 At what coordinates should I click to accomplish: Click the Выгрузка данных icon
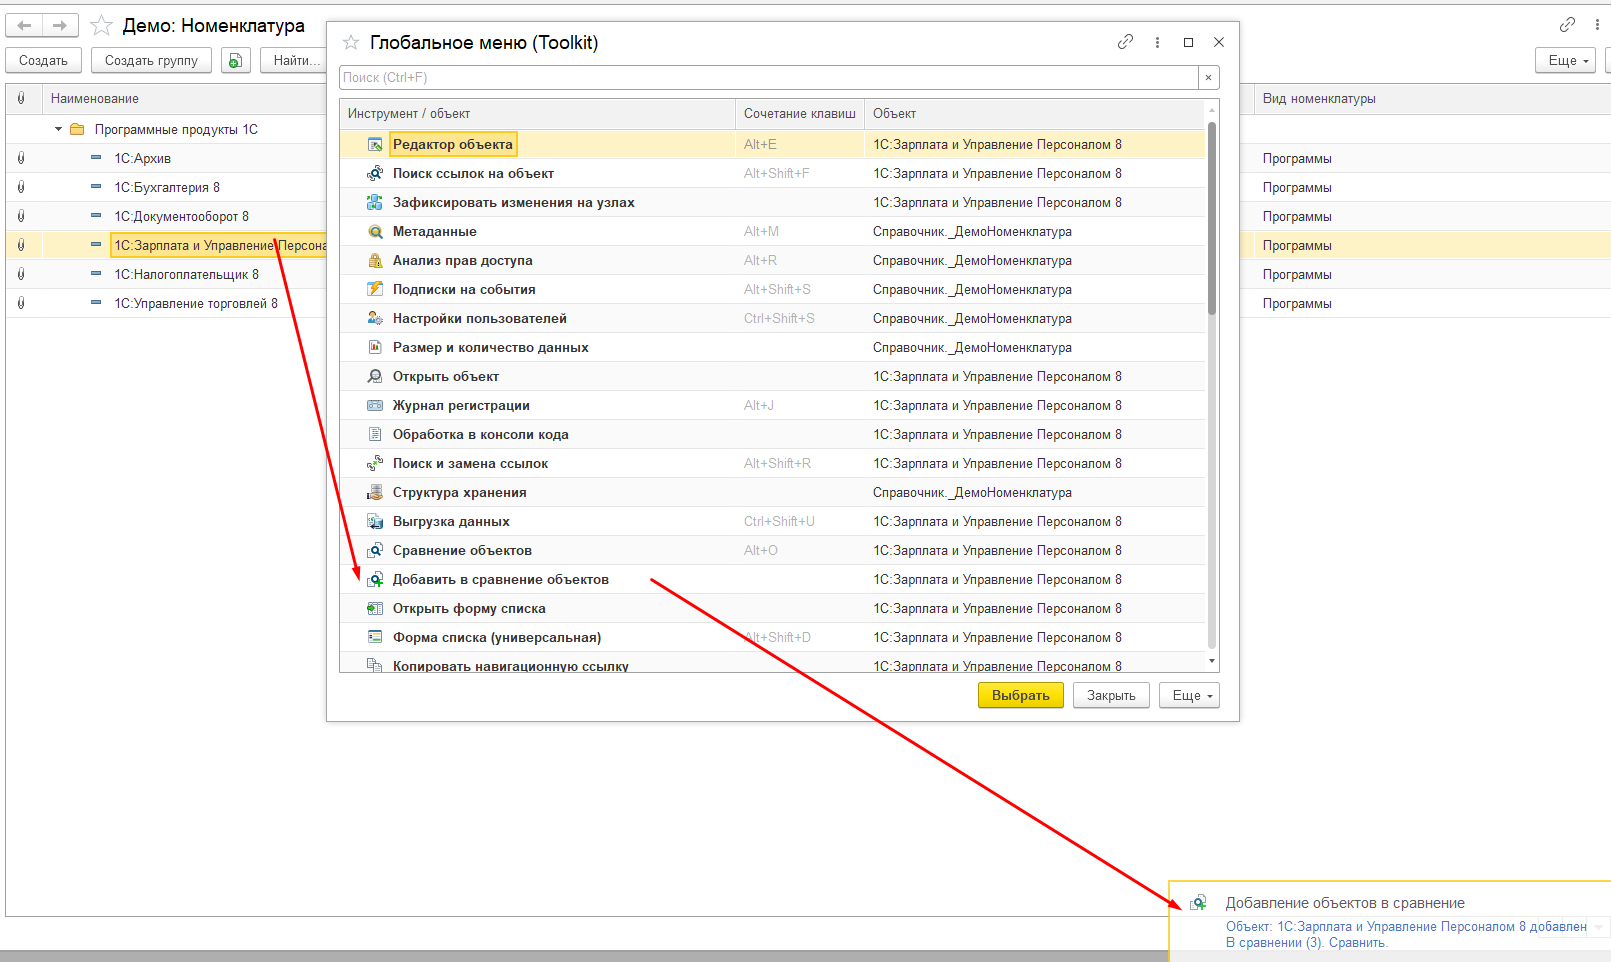tap(375, 522)
